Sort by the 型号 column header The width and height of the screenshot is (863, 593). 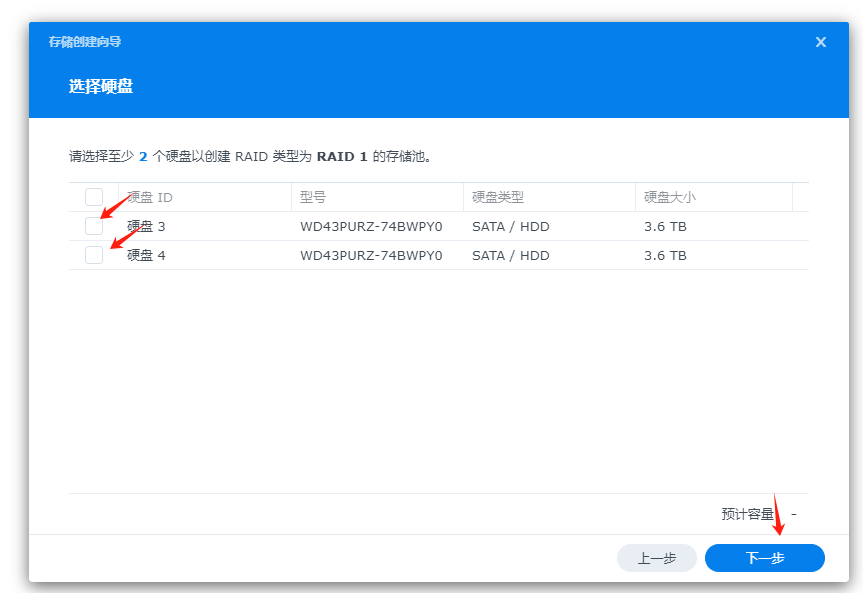[377, 197]
